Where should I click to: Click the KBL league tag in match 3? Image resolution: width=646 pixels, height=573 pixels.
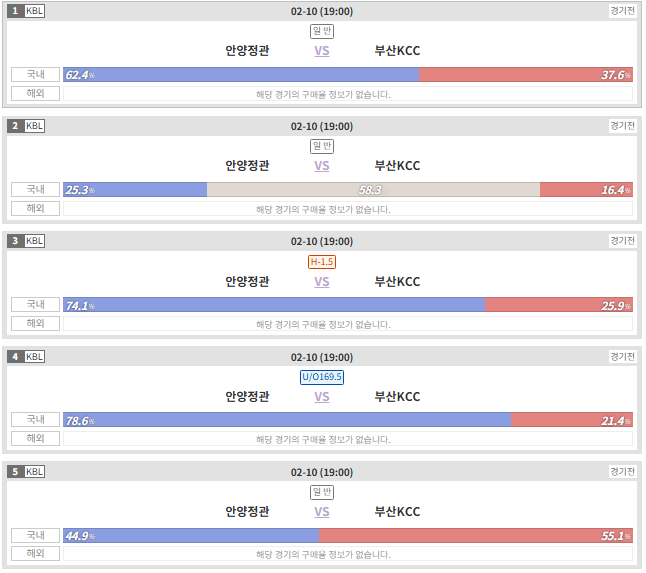[35, 241]
